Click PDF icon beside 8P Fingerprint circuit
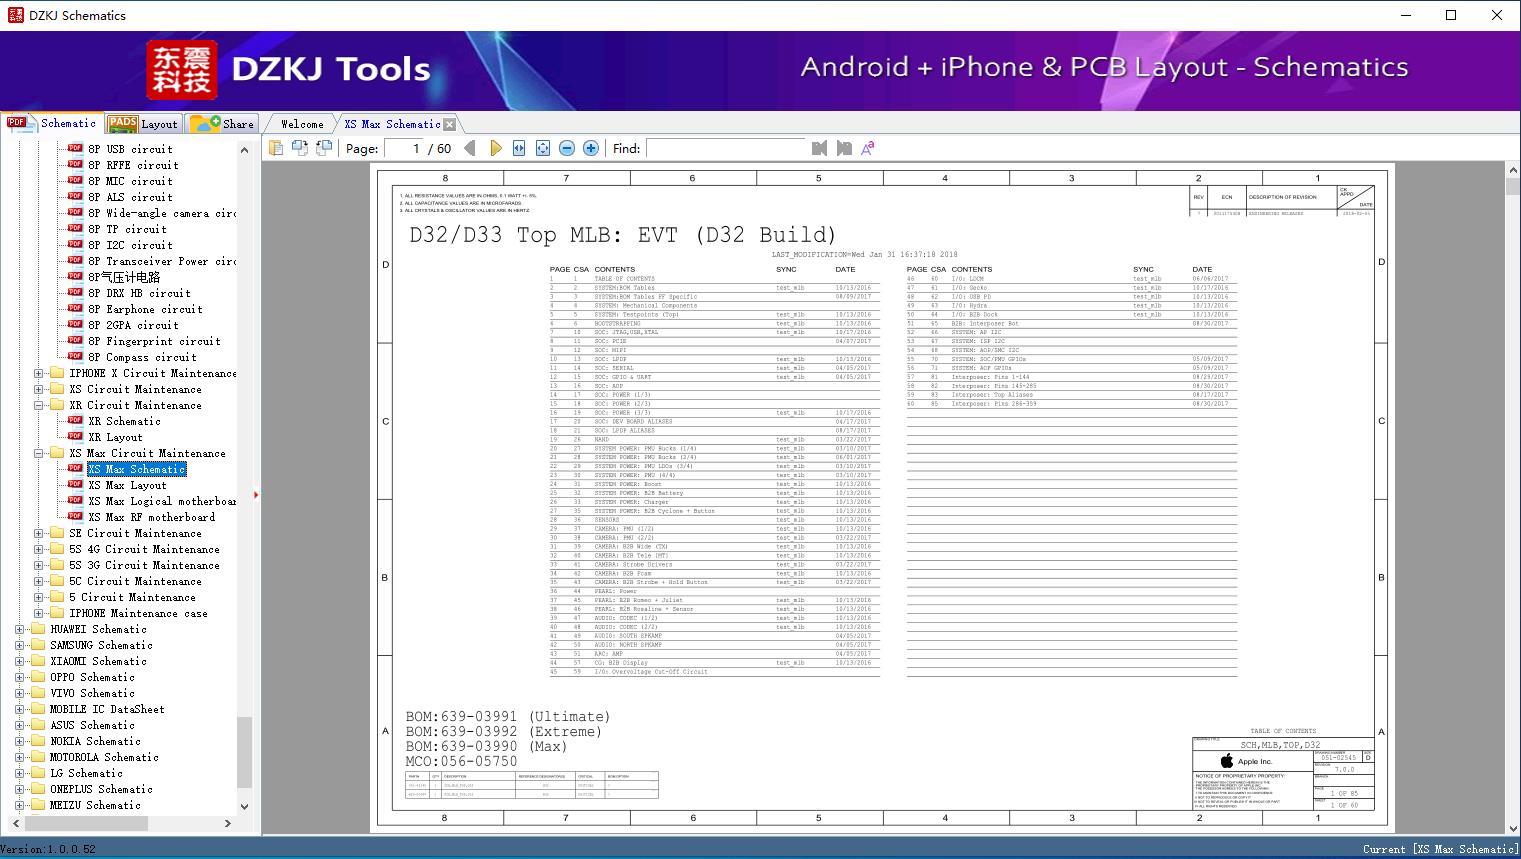Image resolution: width=1521 pixels, height=859 pixels. tap(75, 341)
